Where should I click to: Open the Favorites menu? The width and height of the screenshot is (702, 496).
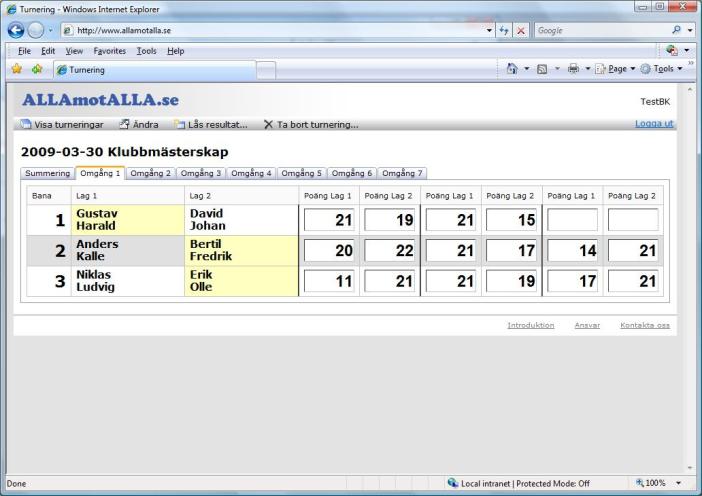(109, 50)
